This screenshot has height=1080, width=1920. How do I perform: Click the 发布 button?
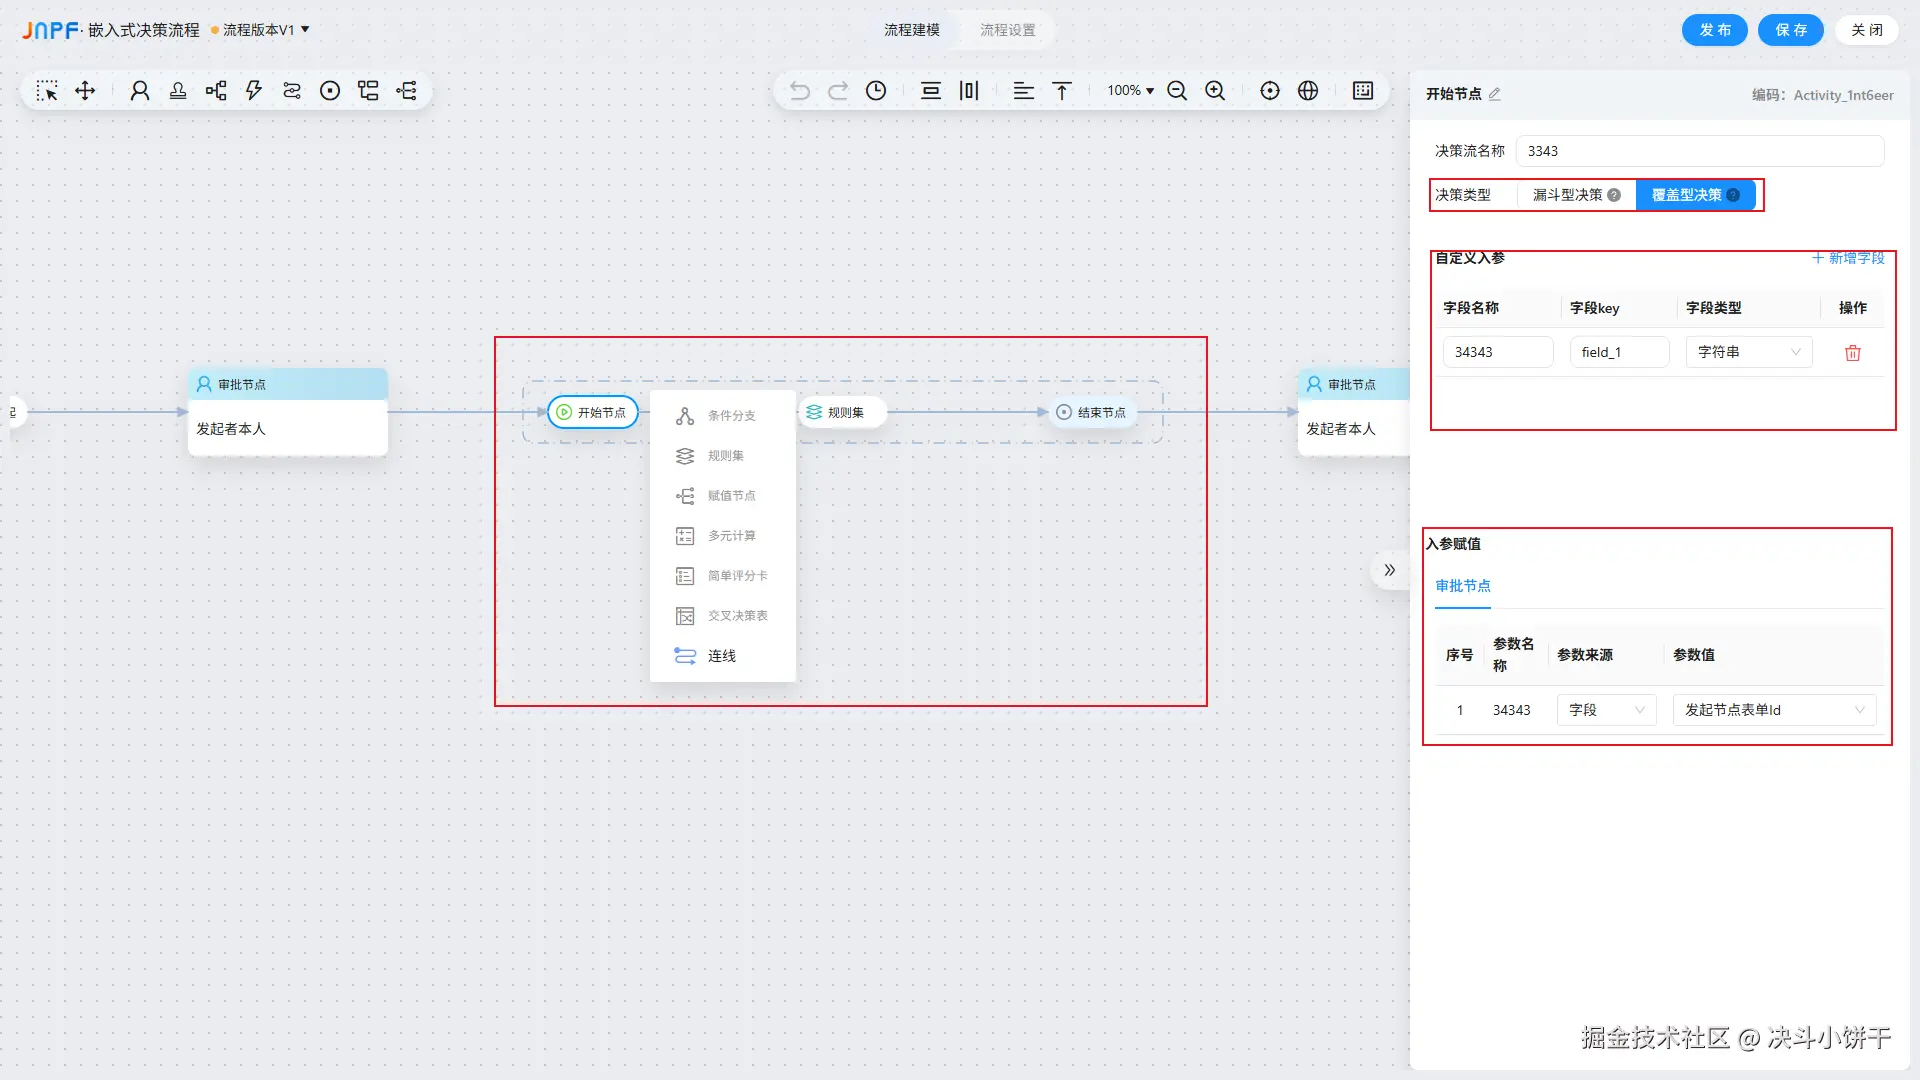pos(1714,30)
